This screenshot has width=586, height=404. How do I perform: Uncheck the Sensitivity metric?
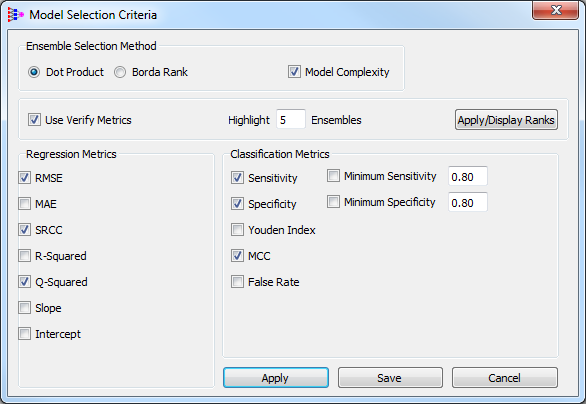[x=237, y=178]
